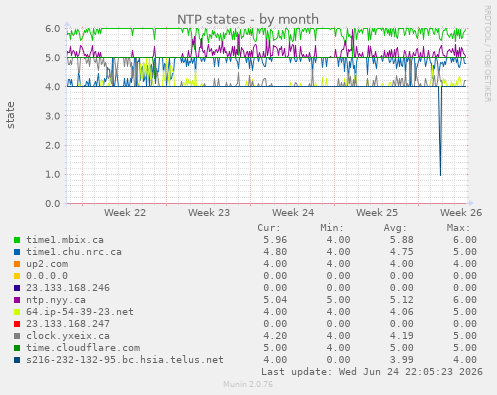Screen dimensions: 497x395
Task: Select the time1.mbix.ca legend label
Action: (65, 240)
